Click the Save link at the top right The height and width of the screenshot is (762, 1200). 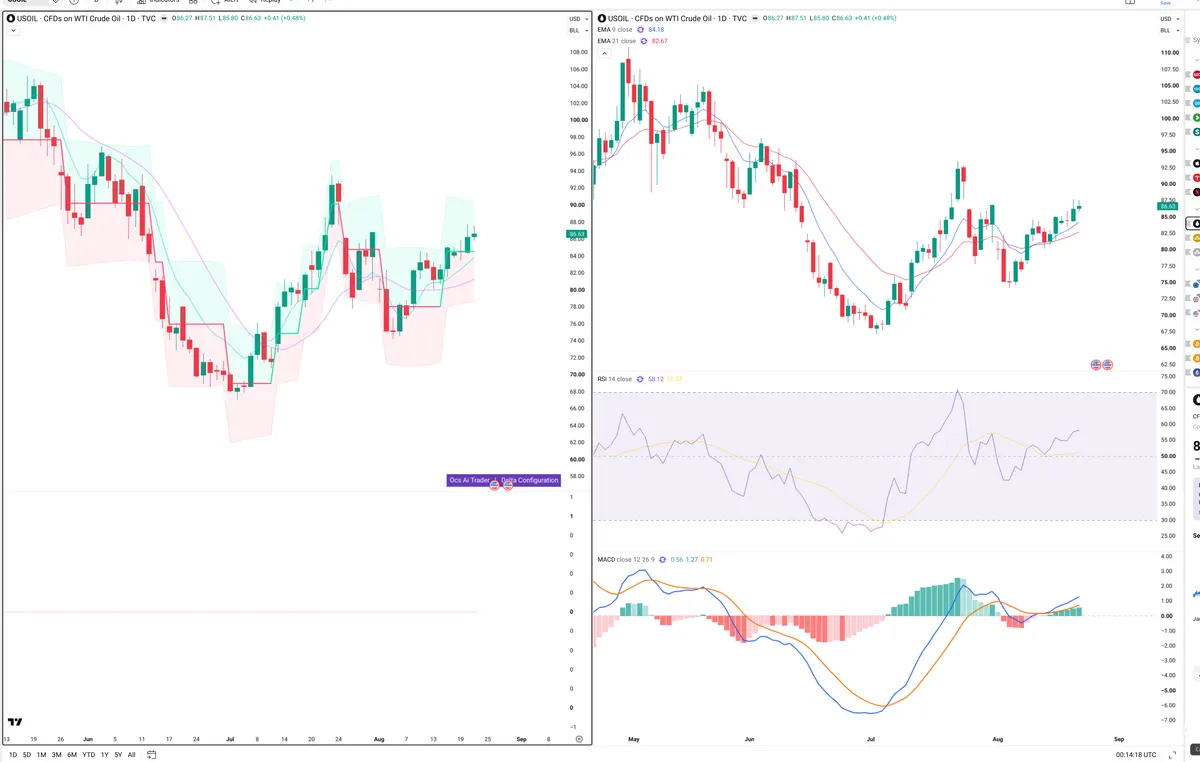(x=1165, y=3)
